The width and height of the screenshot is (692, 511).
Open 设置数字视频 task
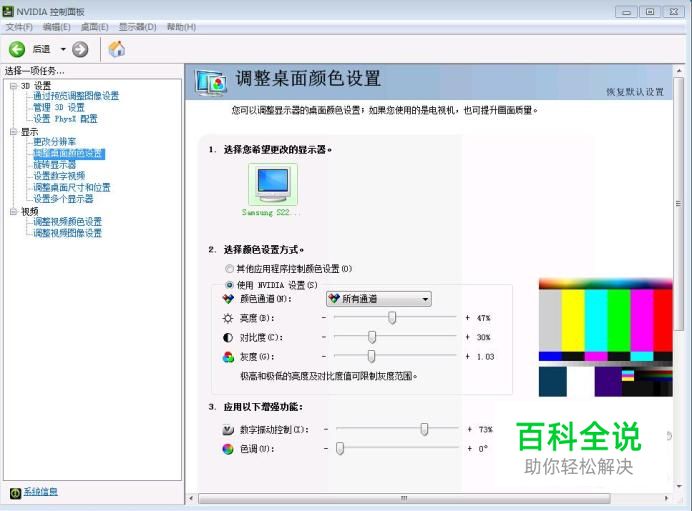(x=59, y=176)
